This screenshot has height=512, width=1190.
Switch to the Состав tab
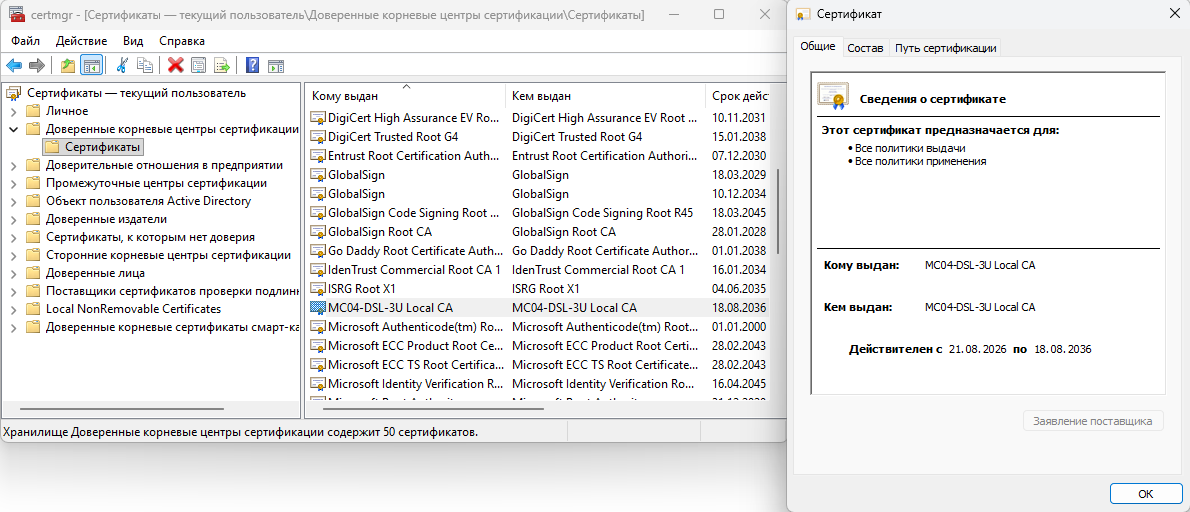click(865, 48)
